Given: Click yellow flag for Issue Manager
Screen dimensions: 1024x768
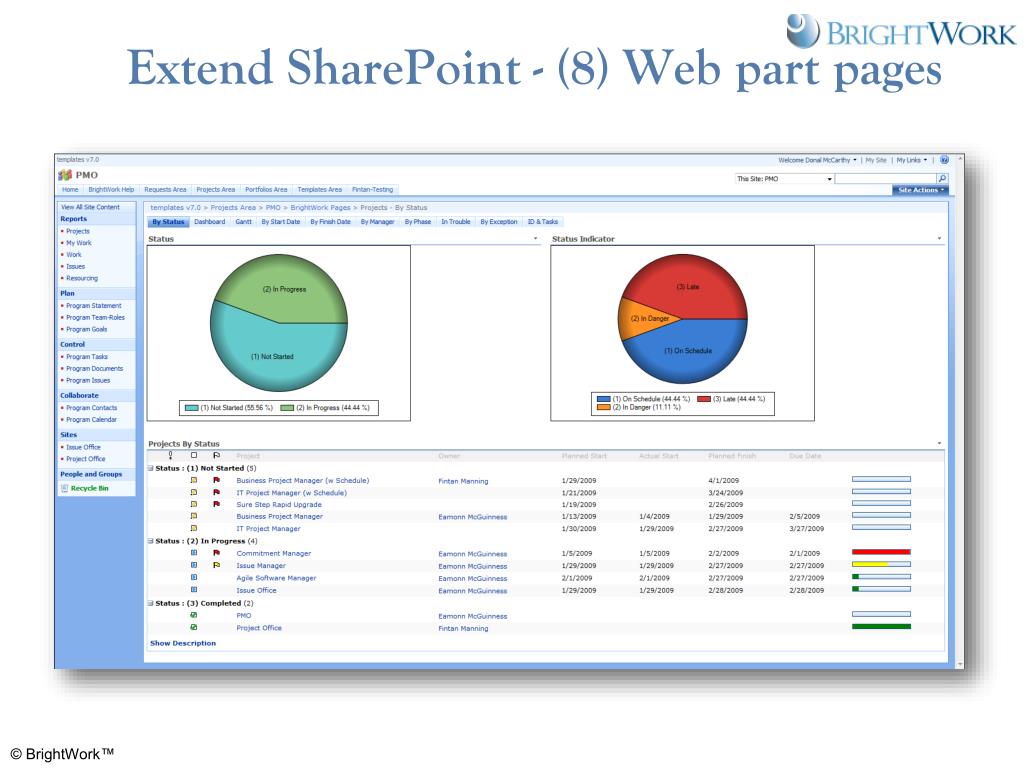Looking at the screenshot, I should point(216,566).
